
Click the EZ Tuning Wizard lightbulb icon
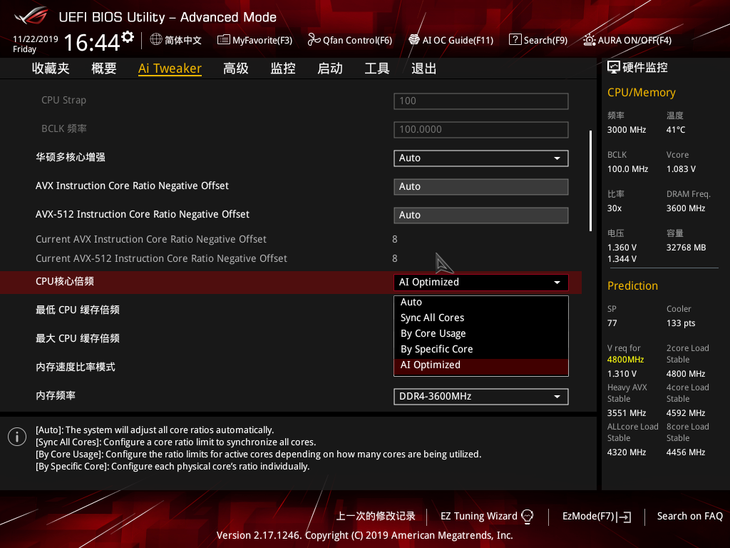pos(527,516)
